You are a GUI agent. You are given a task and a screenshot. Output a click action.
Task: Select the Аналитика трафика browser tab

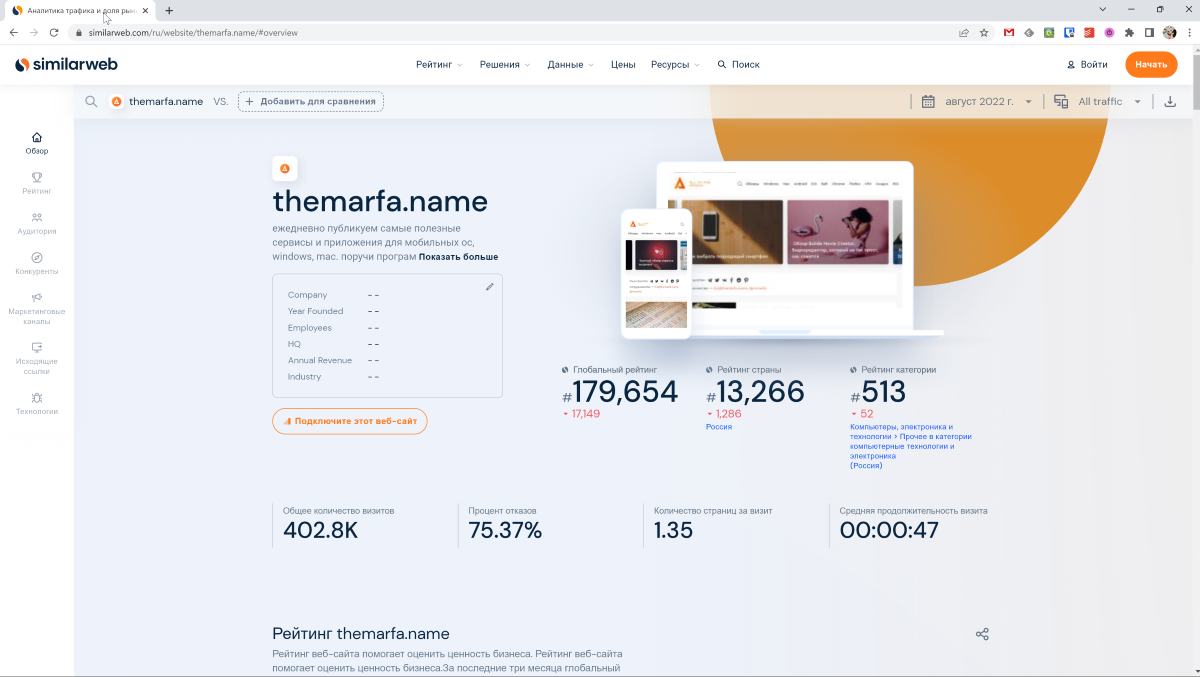[78, 10]
